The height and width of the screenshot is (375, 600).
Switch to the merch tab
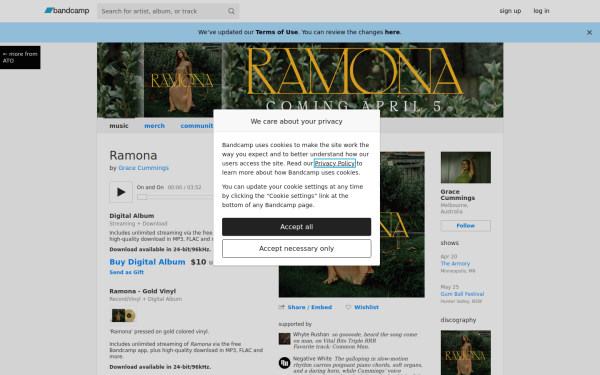[154, 126]
